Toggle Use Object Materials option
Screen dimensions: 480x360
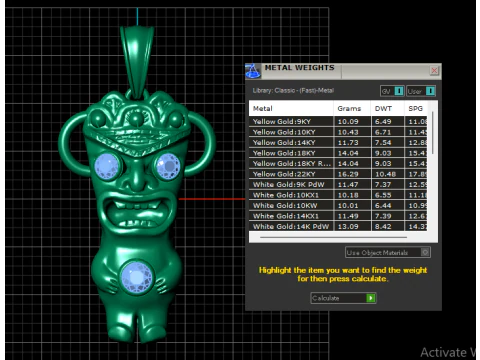tap(388, 252)
